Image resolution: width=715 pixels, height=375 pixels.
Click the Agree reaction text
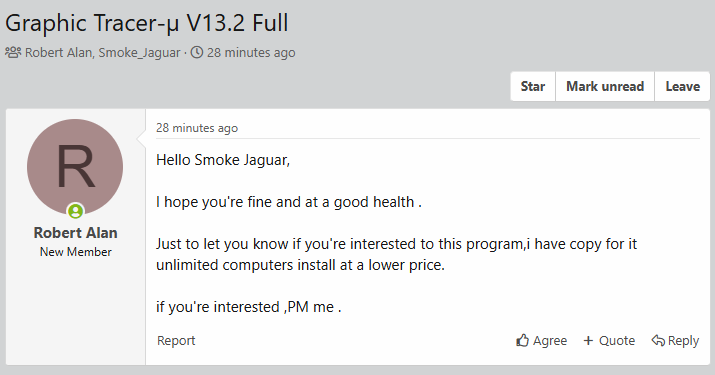click(550, 340)
